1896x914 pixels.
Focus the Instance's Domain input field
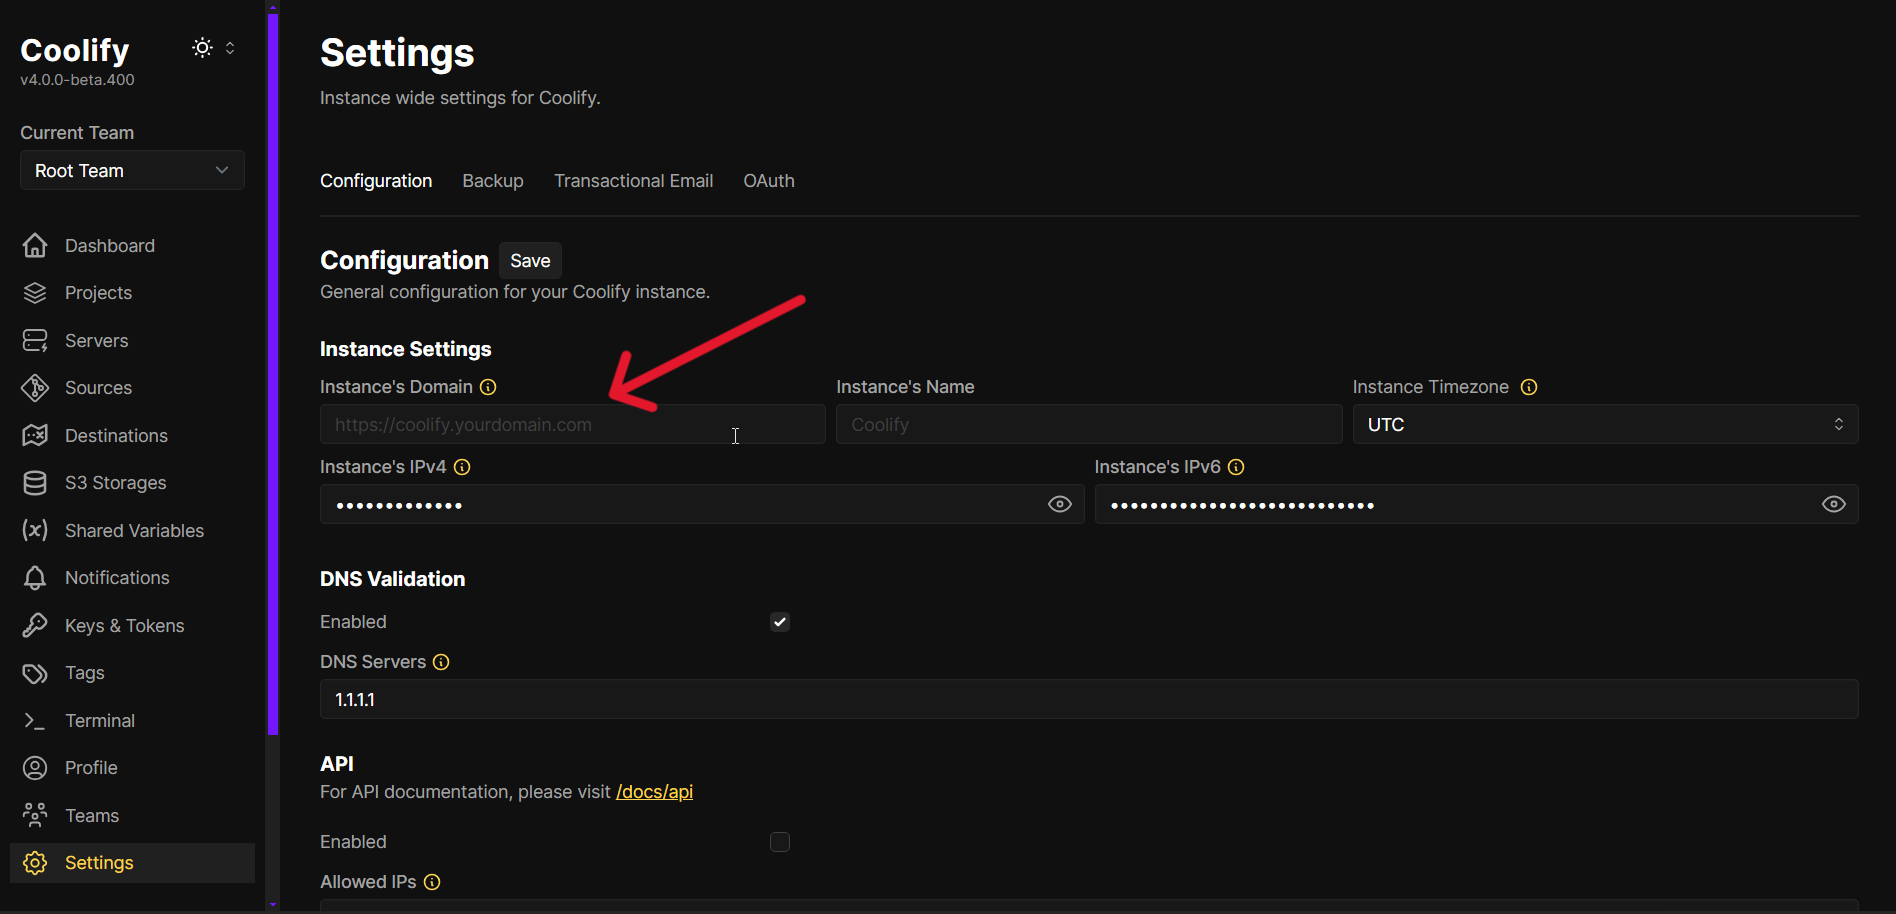573,424
